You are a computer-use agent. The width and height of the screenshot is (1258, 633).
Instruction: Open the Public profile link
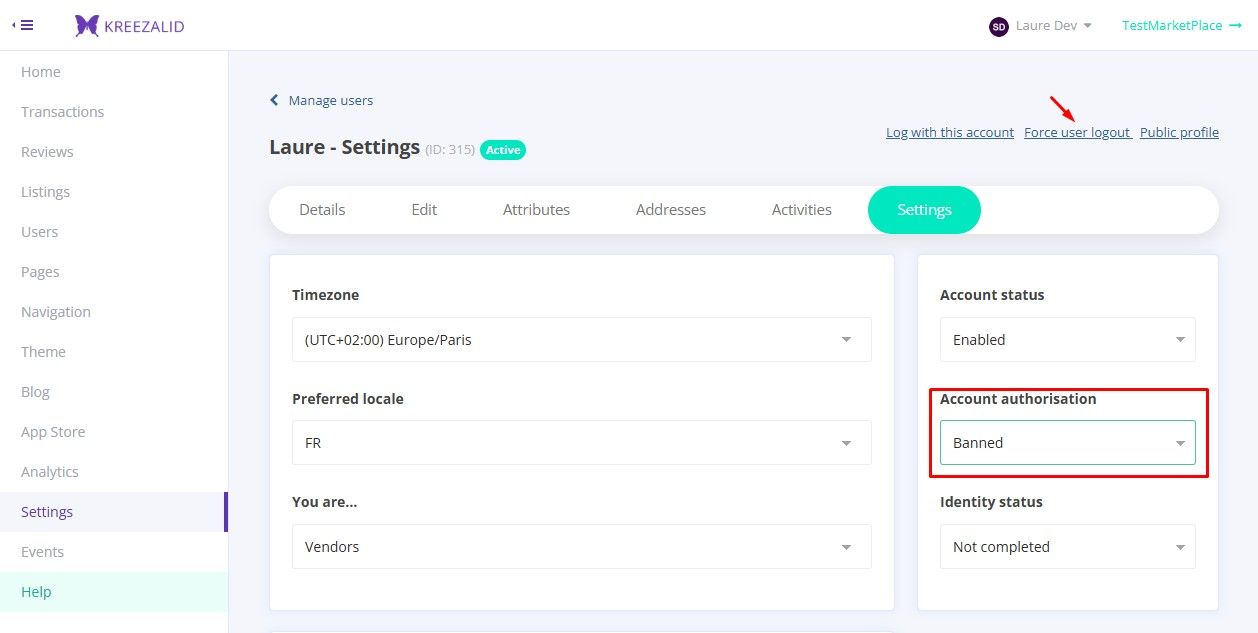pos(1179,132)
